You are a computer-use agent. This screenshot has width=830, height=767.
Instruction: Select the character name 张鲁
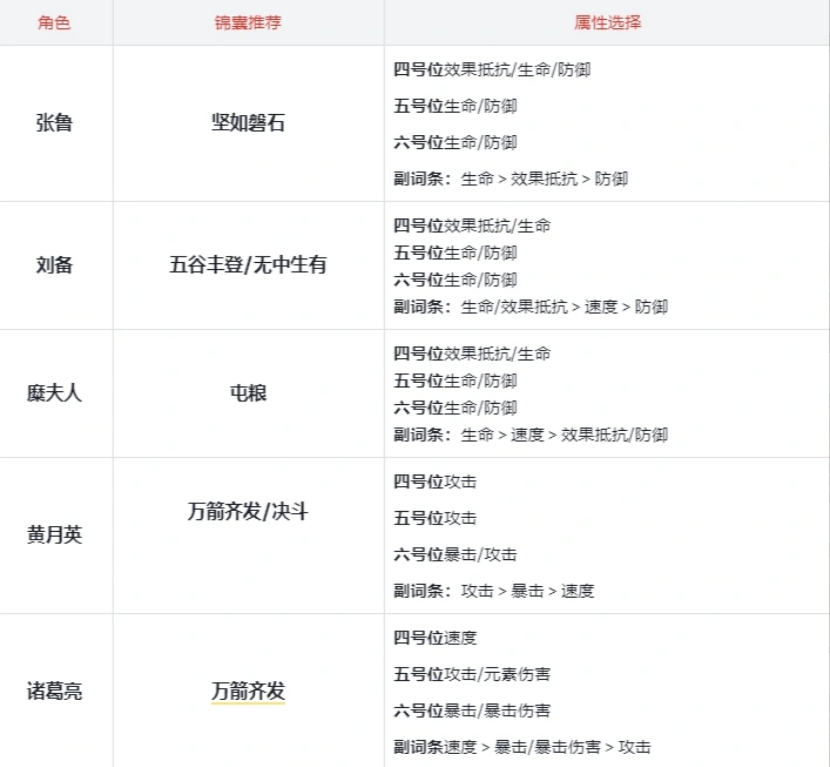point(54,124)
